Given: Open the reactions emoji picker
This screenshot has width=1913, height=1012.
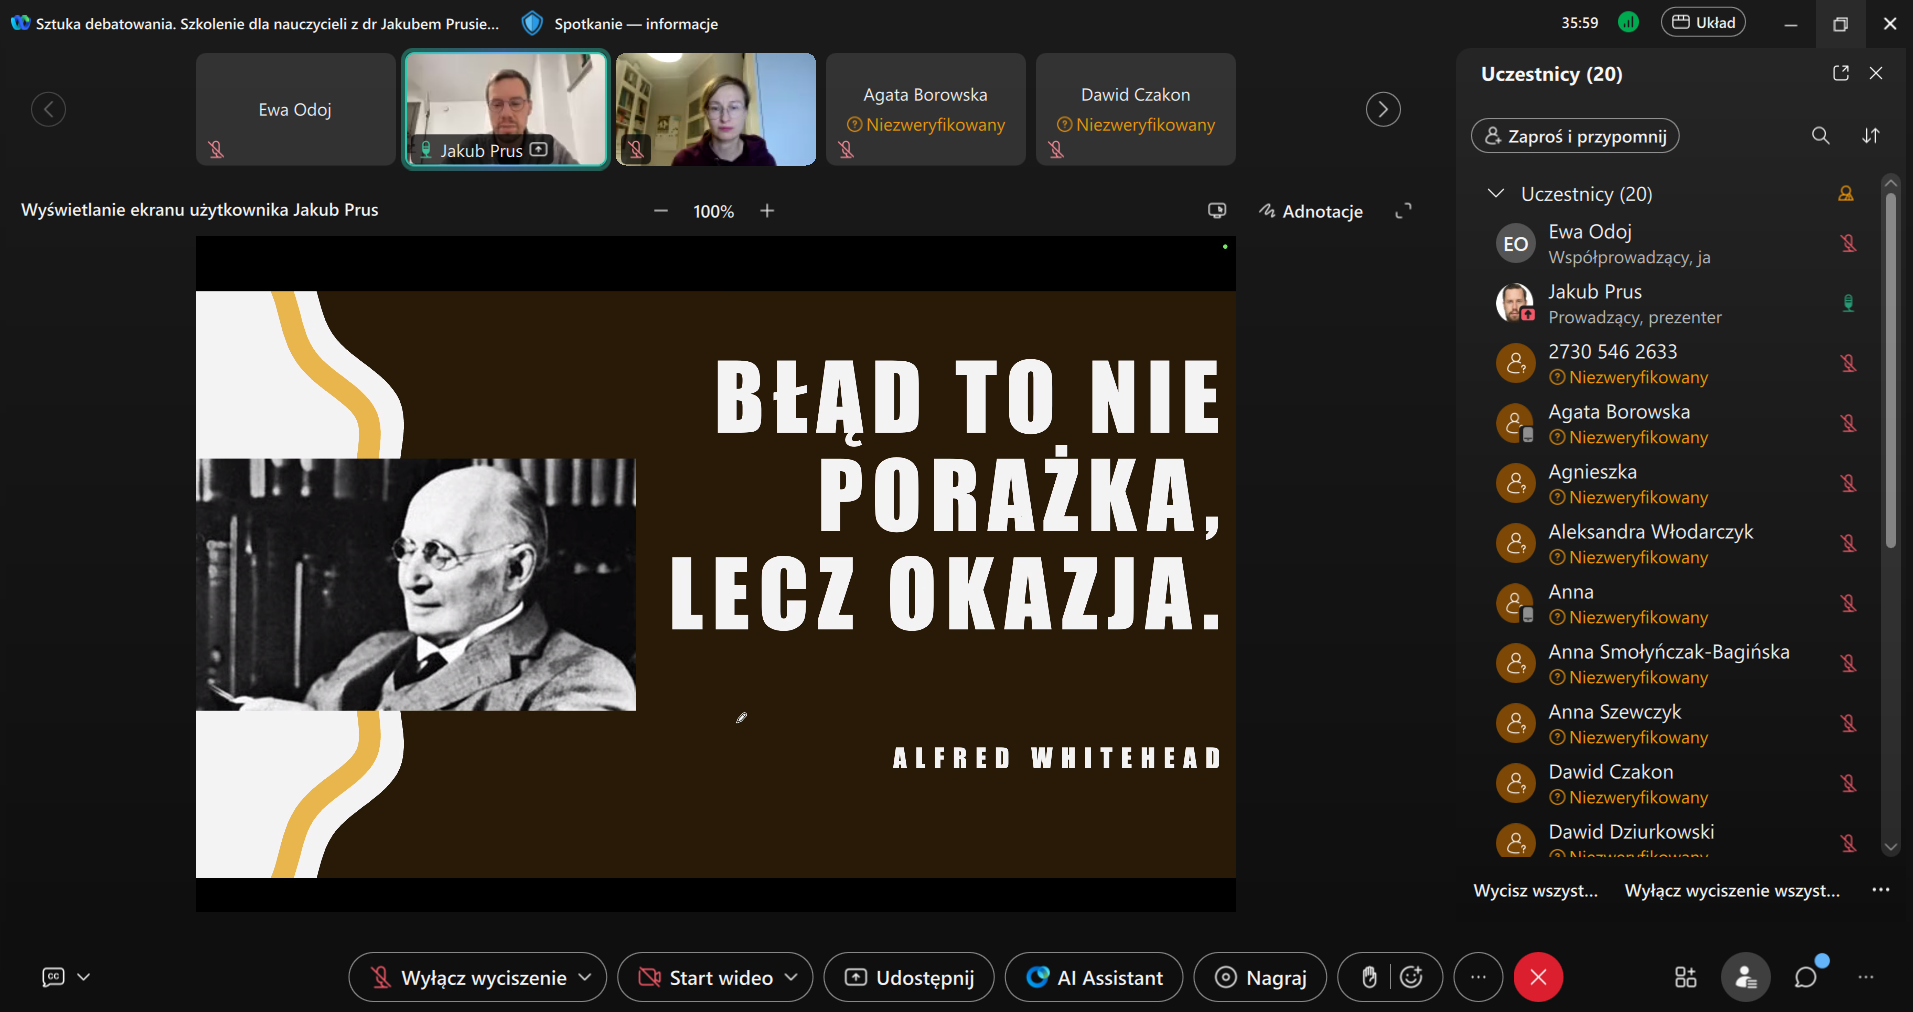Looking at the screenshot, I should click(x=1411, y=977).
